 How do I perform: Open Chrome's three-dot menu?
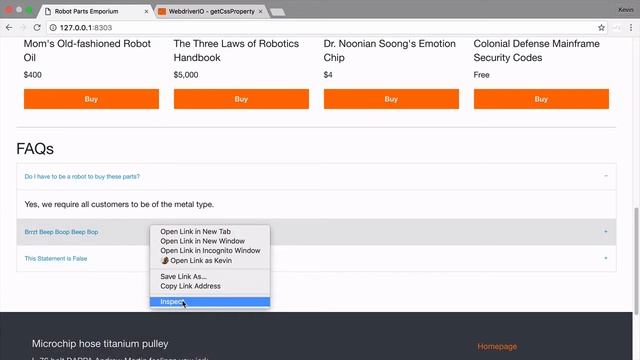(631, 27)
